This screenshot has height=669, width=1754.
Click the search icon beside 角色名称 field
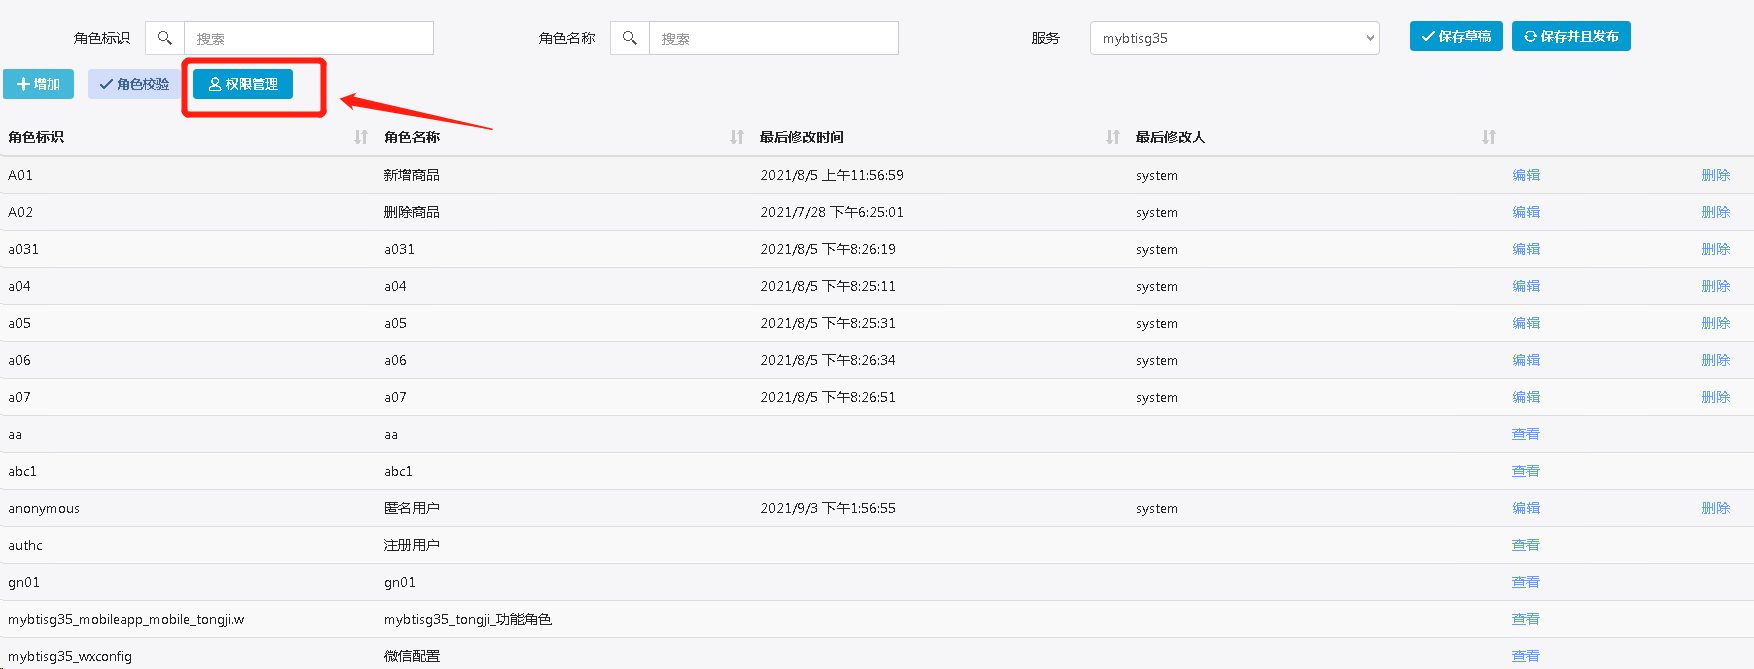click(630, 38)
